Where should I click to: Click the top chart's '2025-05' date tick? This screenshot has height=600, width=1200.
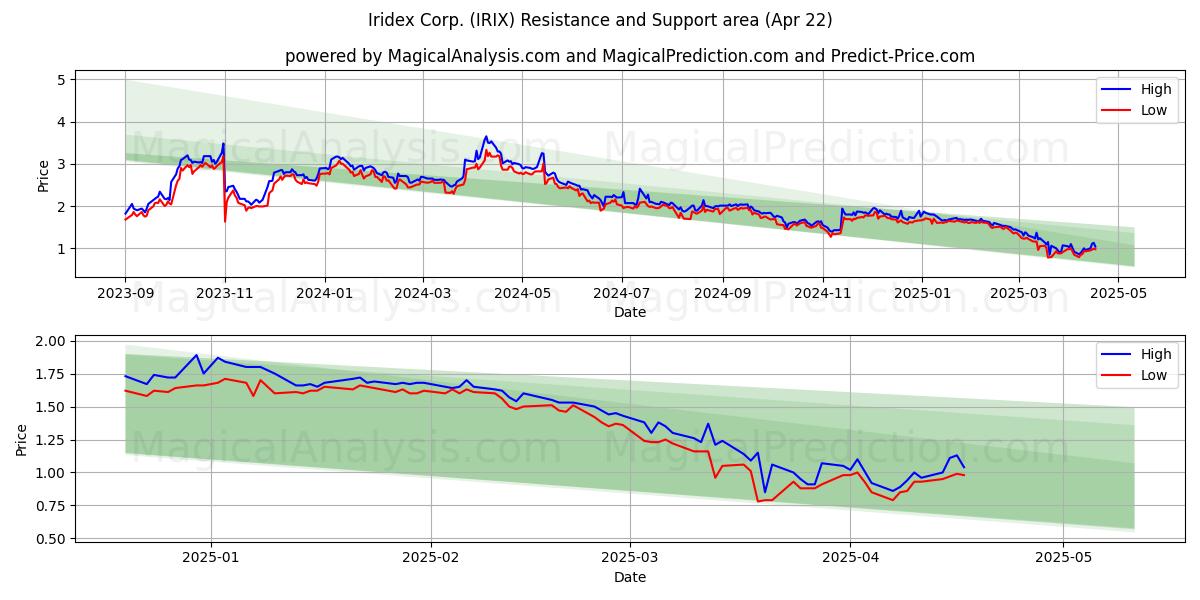1118,294
